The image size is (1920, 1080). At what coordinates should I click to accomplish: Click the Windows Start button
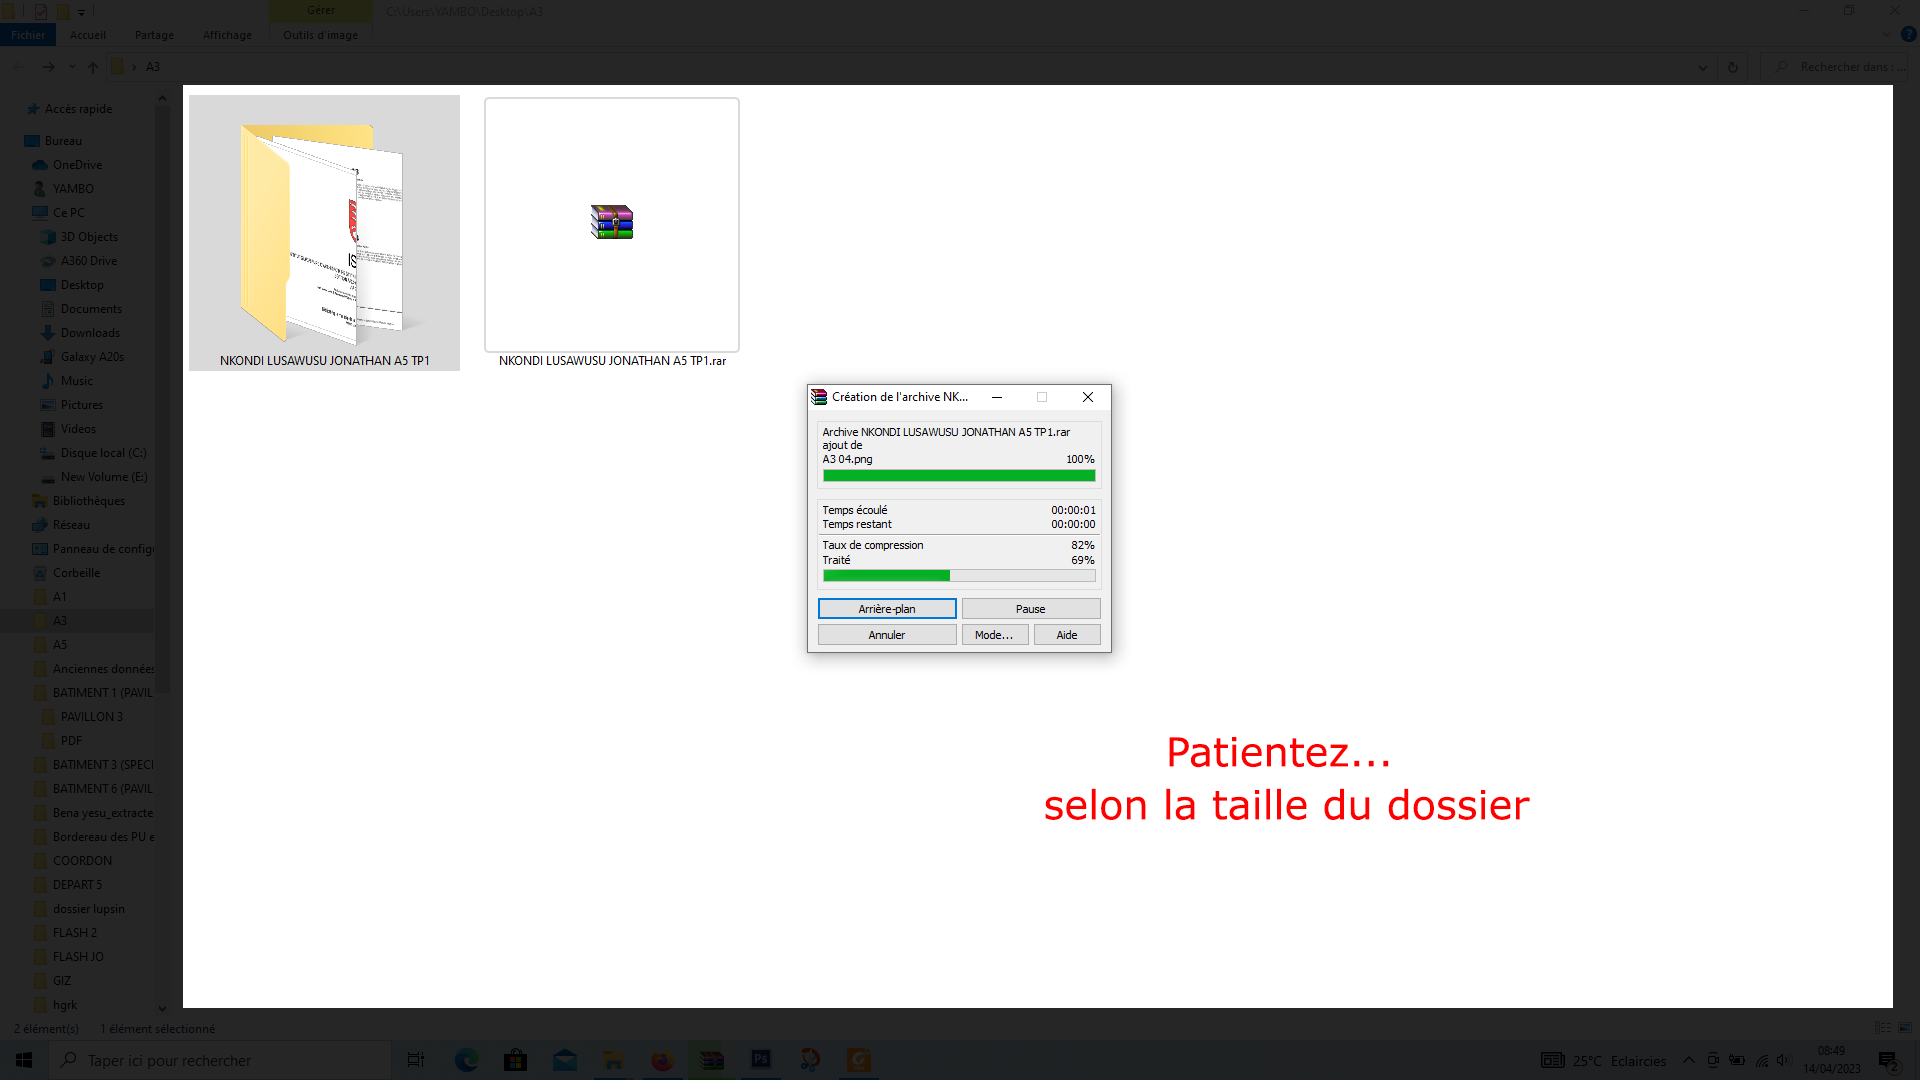coord(24,1060)
